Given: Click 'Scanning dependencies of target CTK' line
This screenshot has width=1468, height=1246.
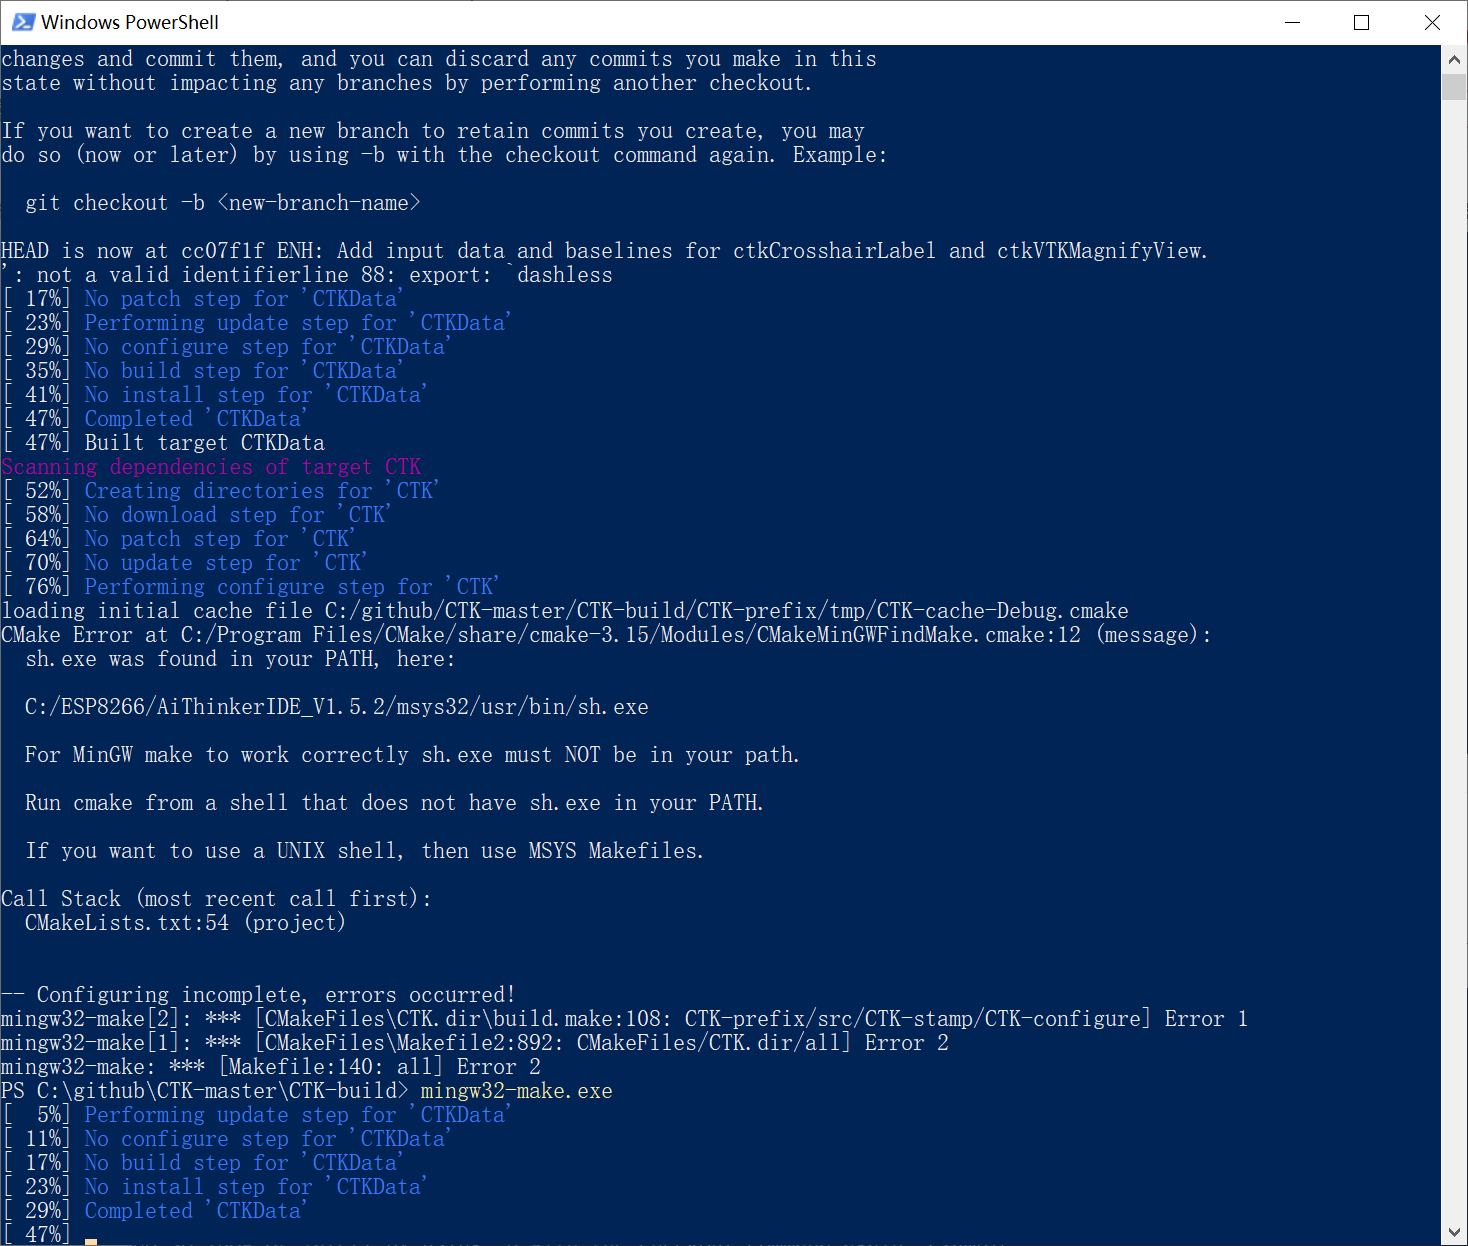Looking at the screenshot, I should [x=211, y=467].
